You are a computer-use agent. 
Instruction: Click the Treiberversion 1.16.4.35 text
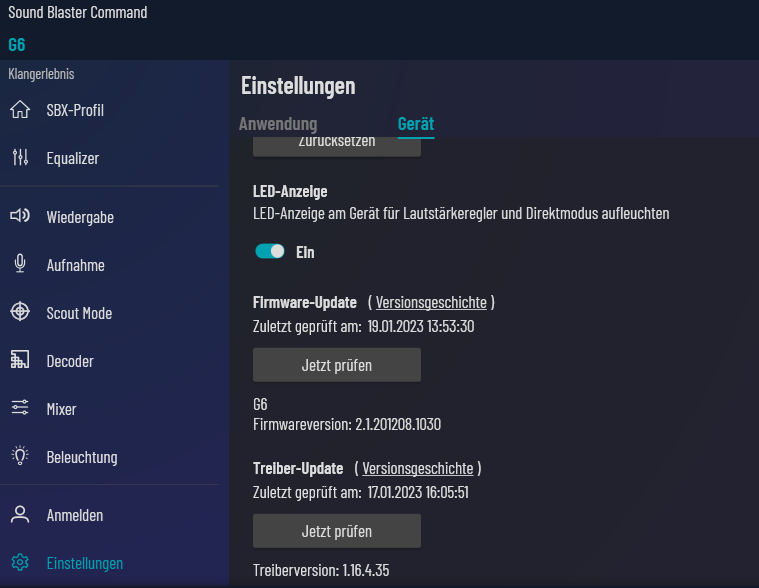coord(321,570)
